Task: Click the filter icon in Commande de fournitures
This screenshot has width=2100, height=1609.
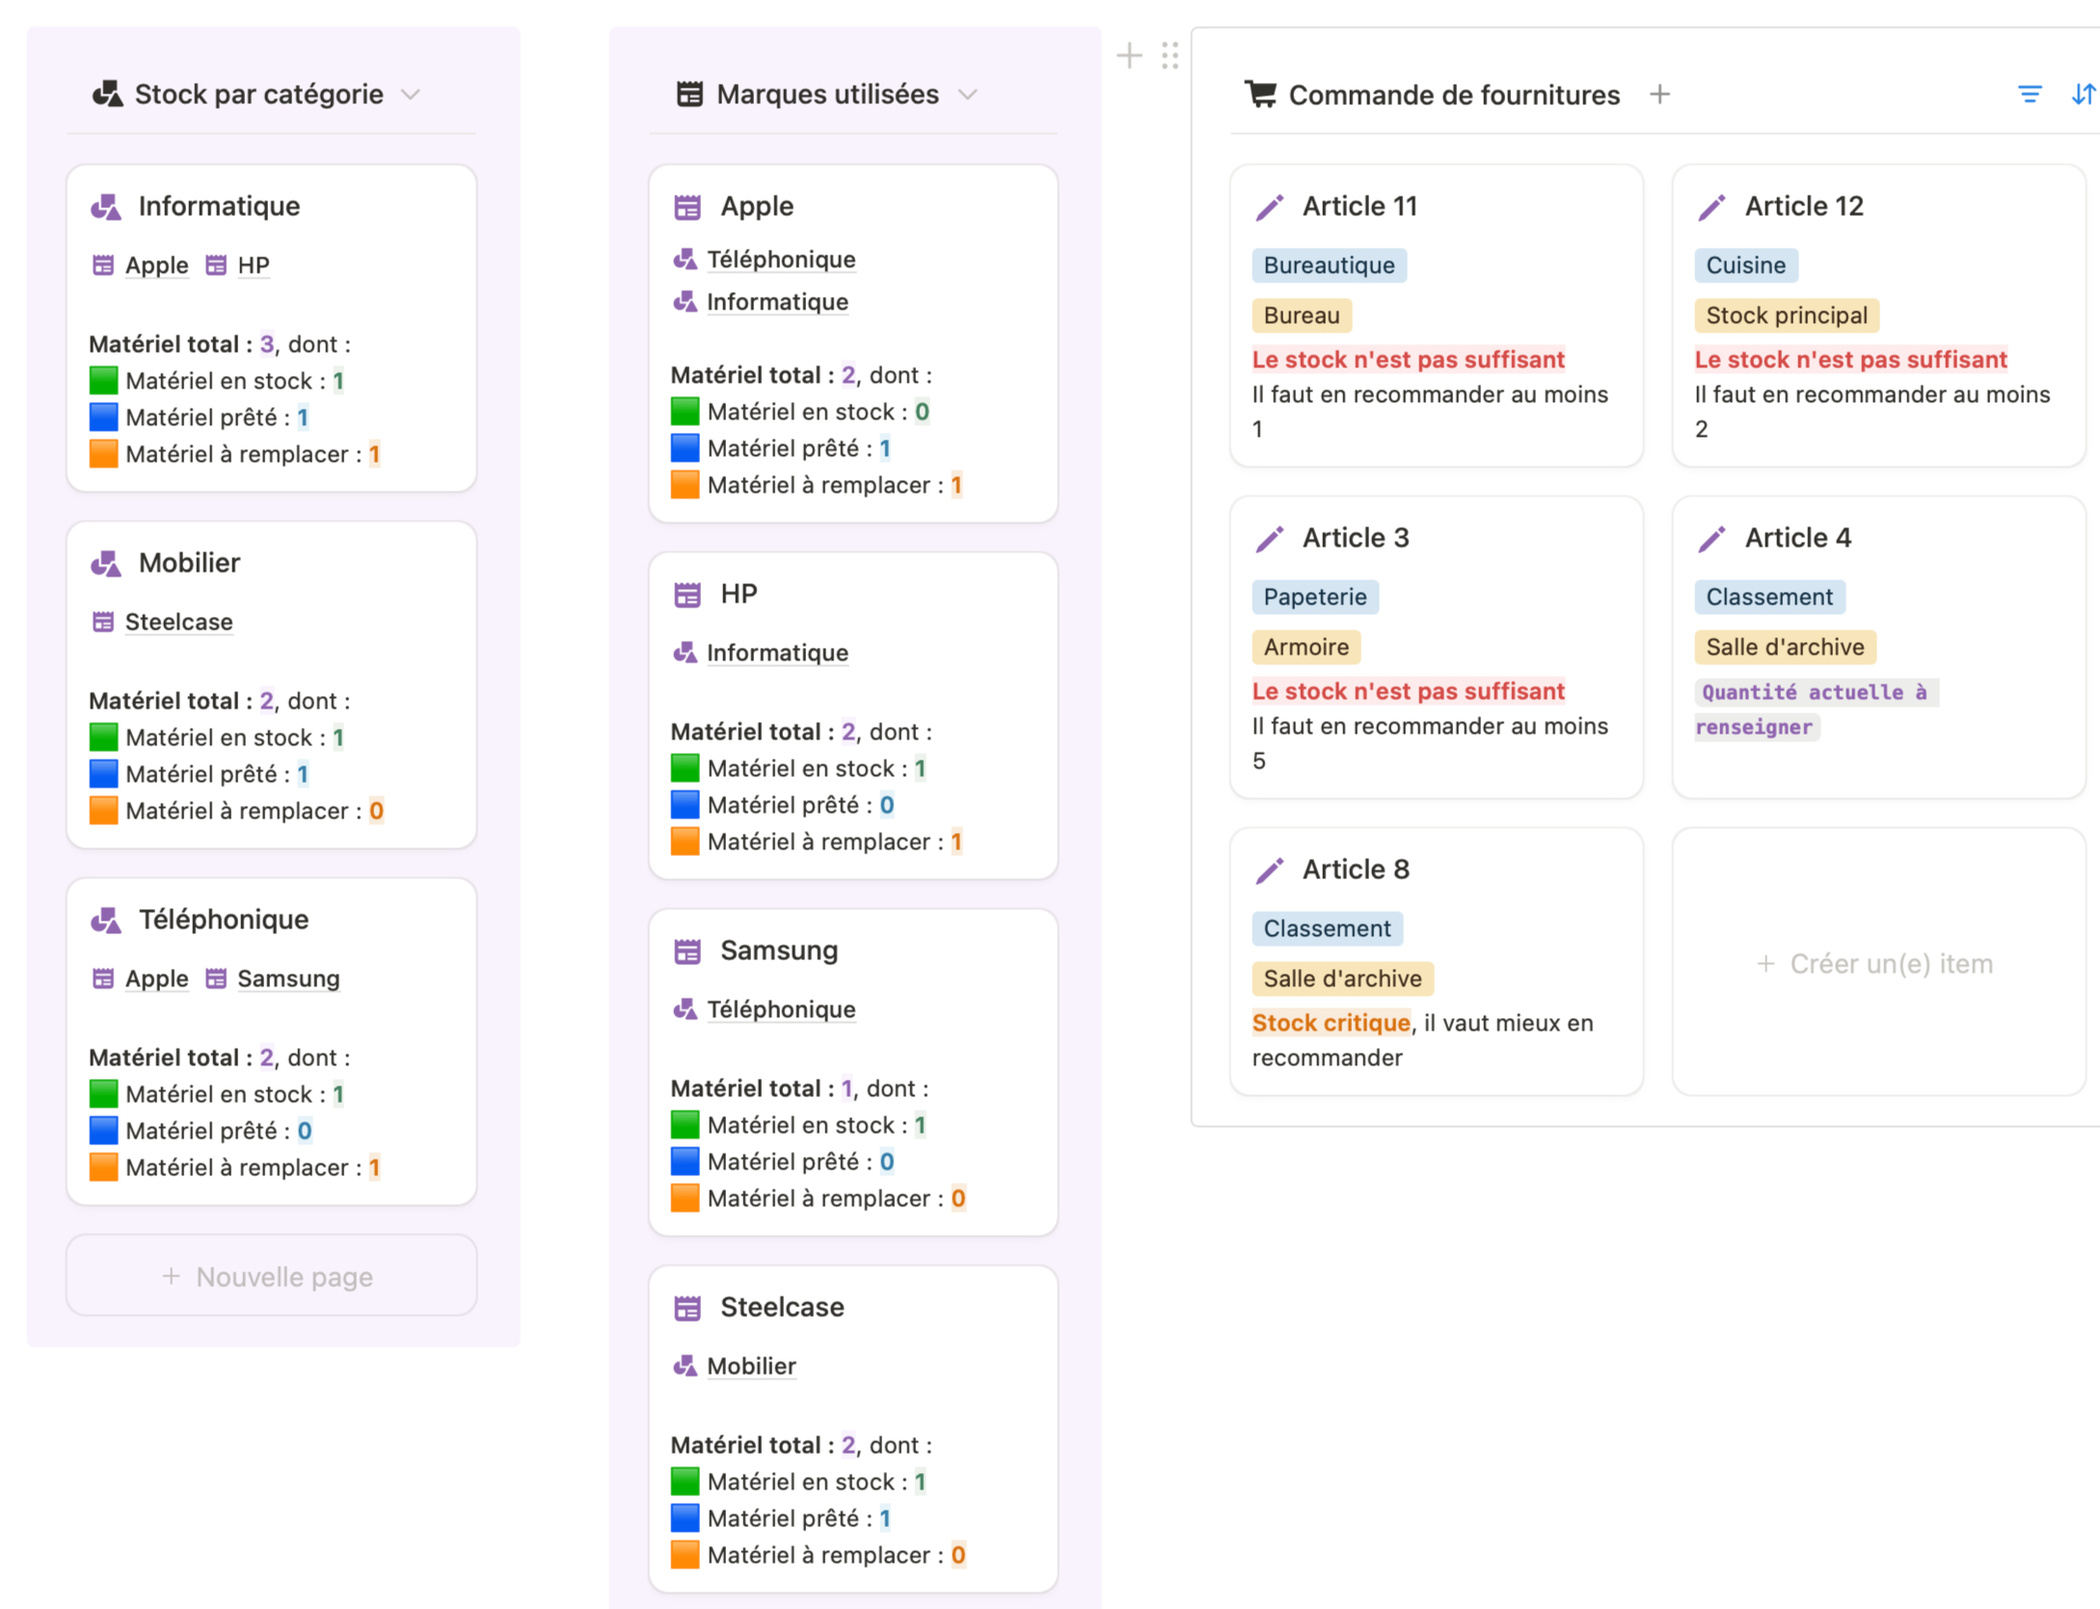Action: 2029,95
